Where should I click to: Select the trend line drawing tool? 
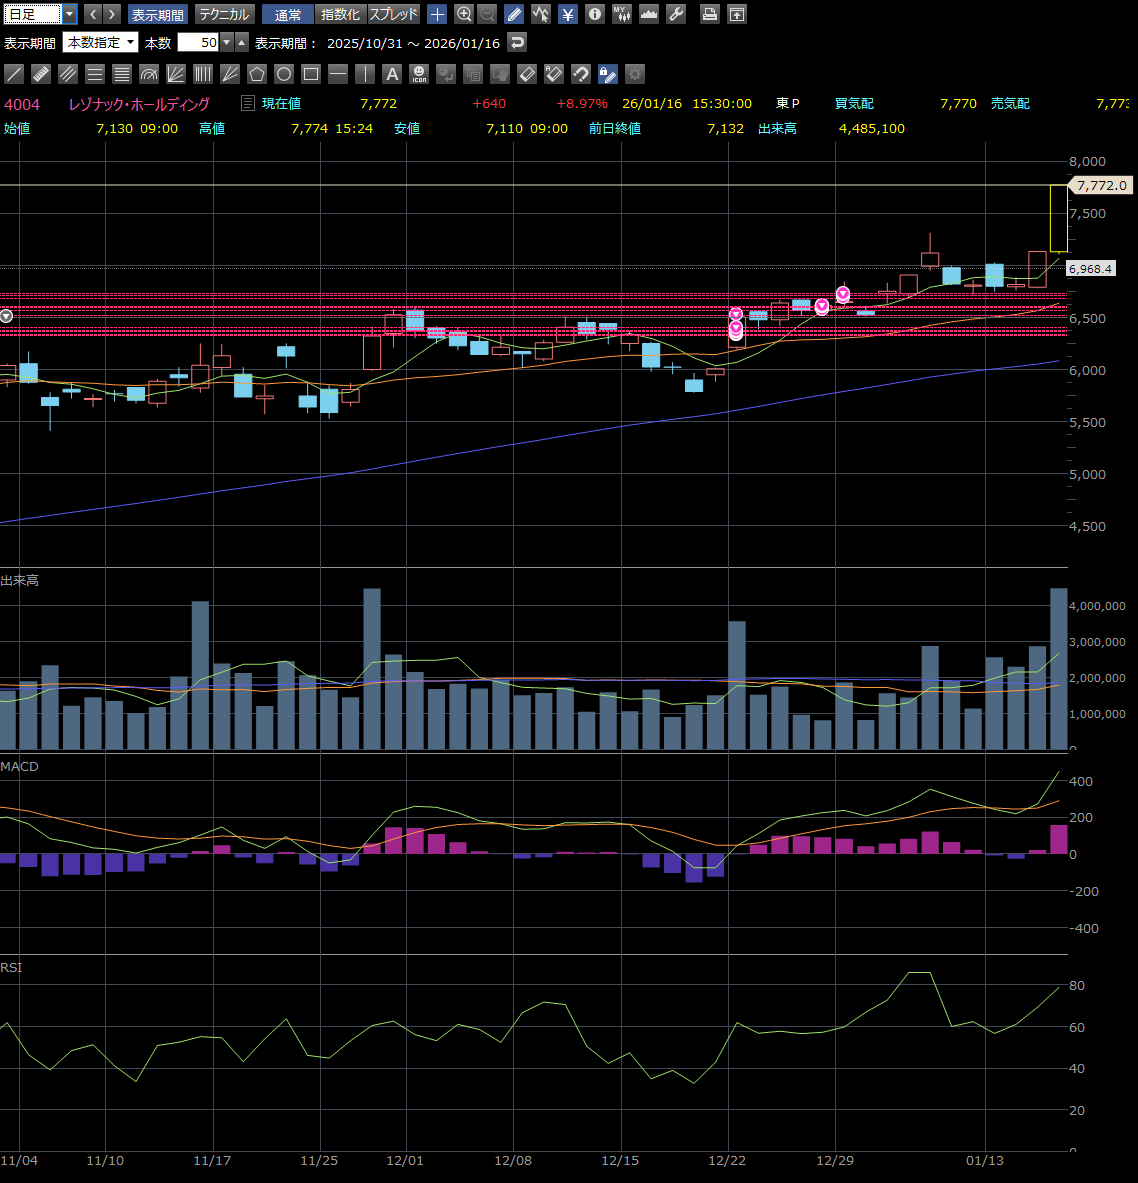pyautogui.click(x=14, y=73)
